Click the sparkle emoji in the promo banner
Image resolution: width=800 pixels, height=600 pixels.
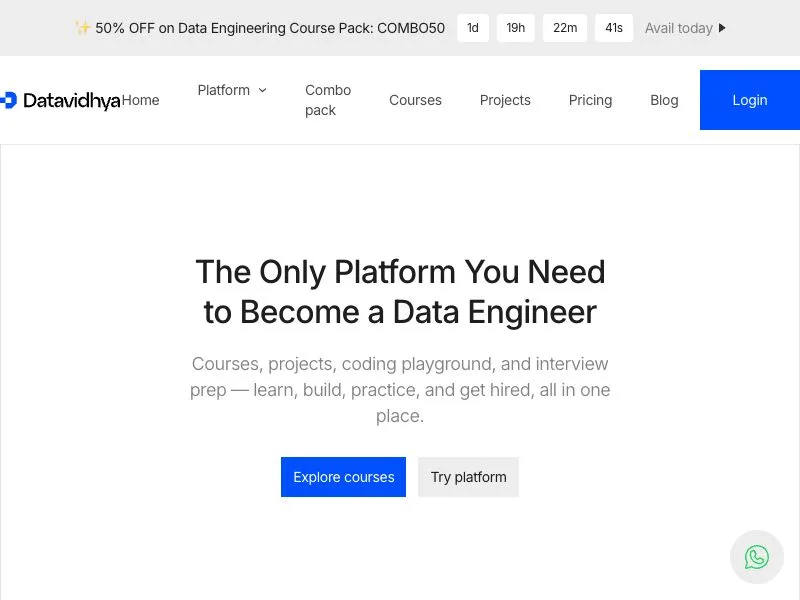tap(82, 28)
